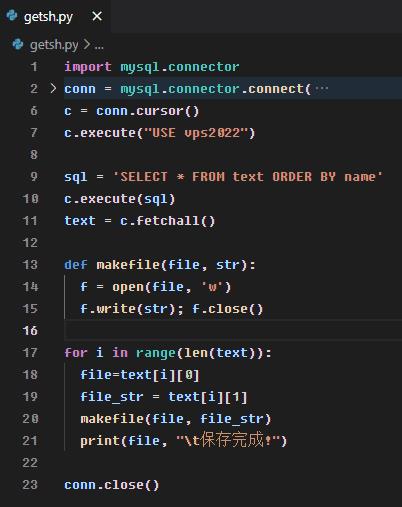The height and width of the screenshot is (507, 402).
Task: Open the breadcrumb ellipsis symbol menu
Action: click(x=99, y=45)
